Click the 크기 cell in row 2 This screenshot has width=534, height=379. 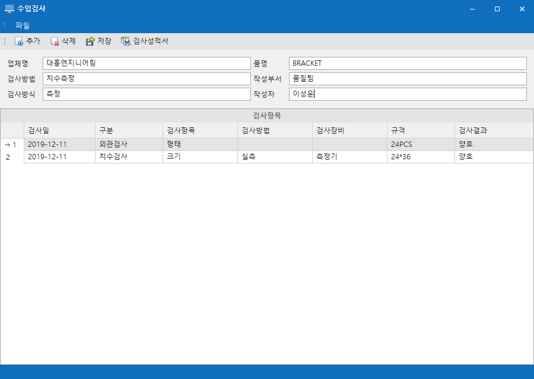[x=200, y=157]
